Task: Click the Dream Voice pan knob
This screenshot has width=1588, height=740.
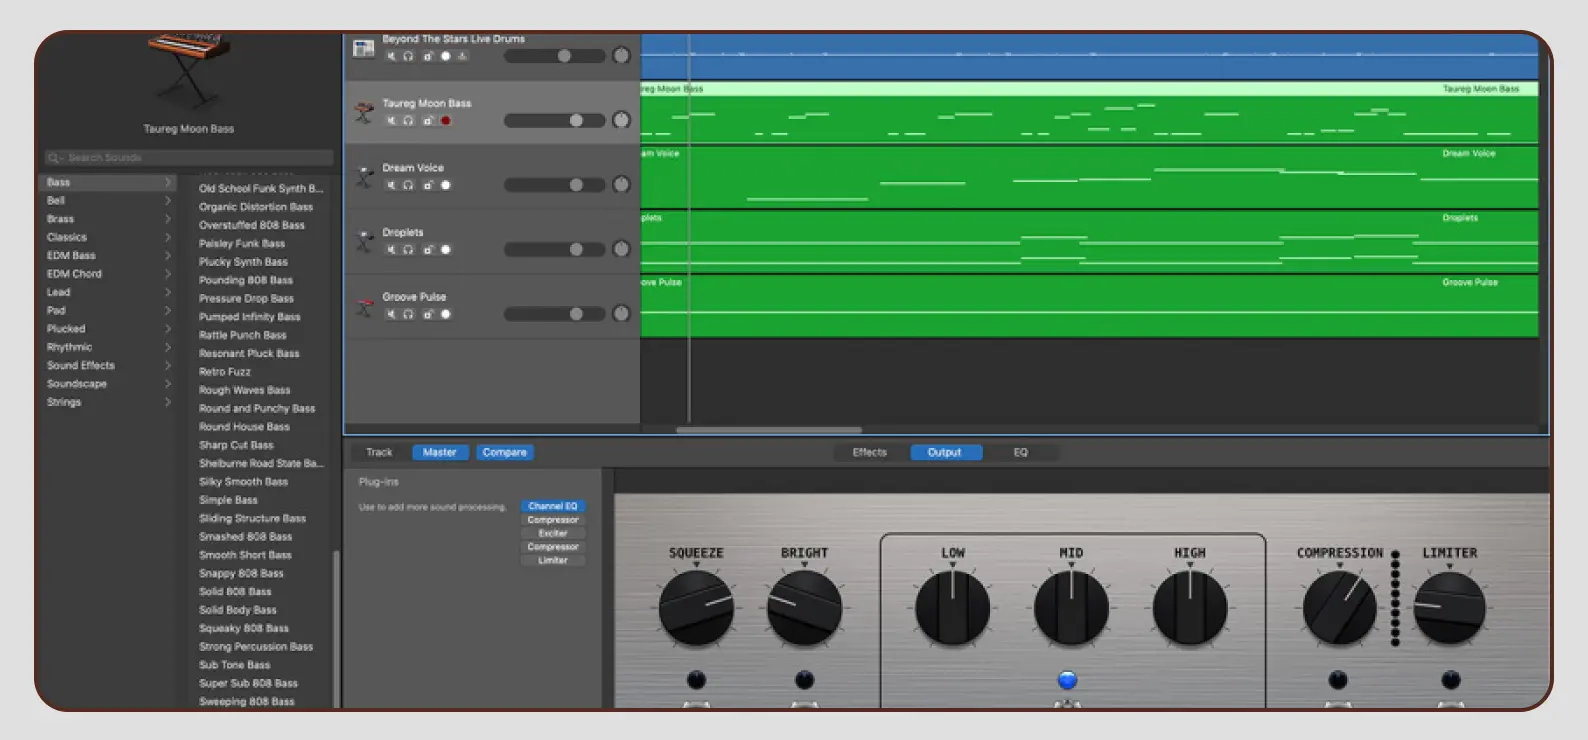Action: (x=621, y=185)
